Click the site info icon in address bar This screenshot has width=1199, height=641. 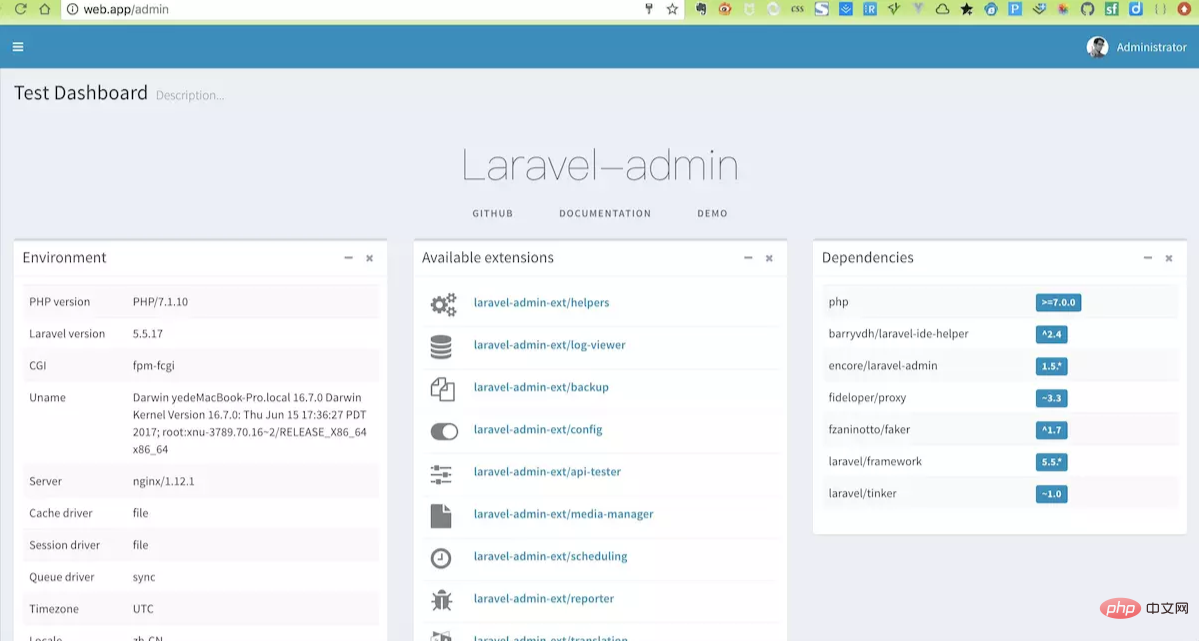[x=72, y=9]
